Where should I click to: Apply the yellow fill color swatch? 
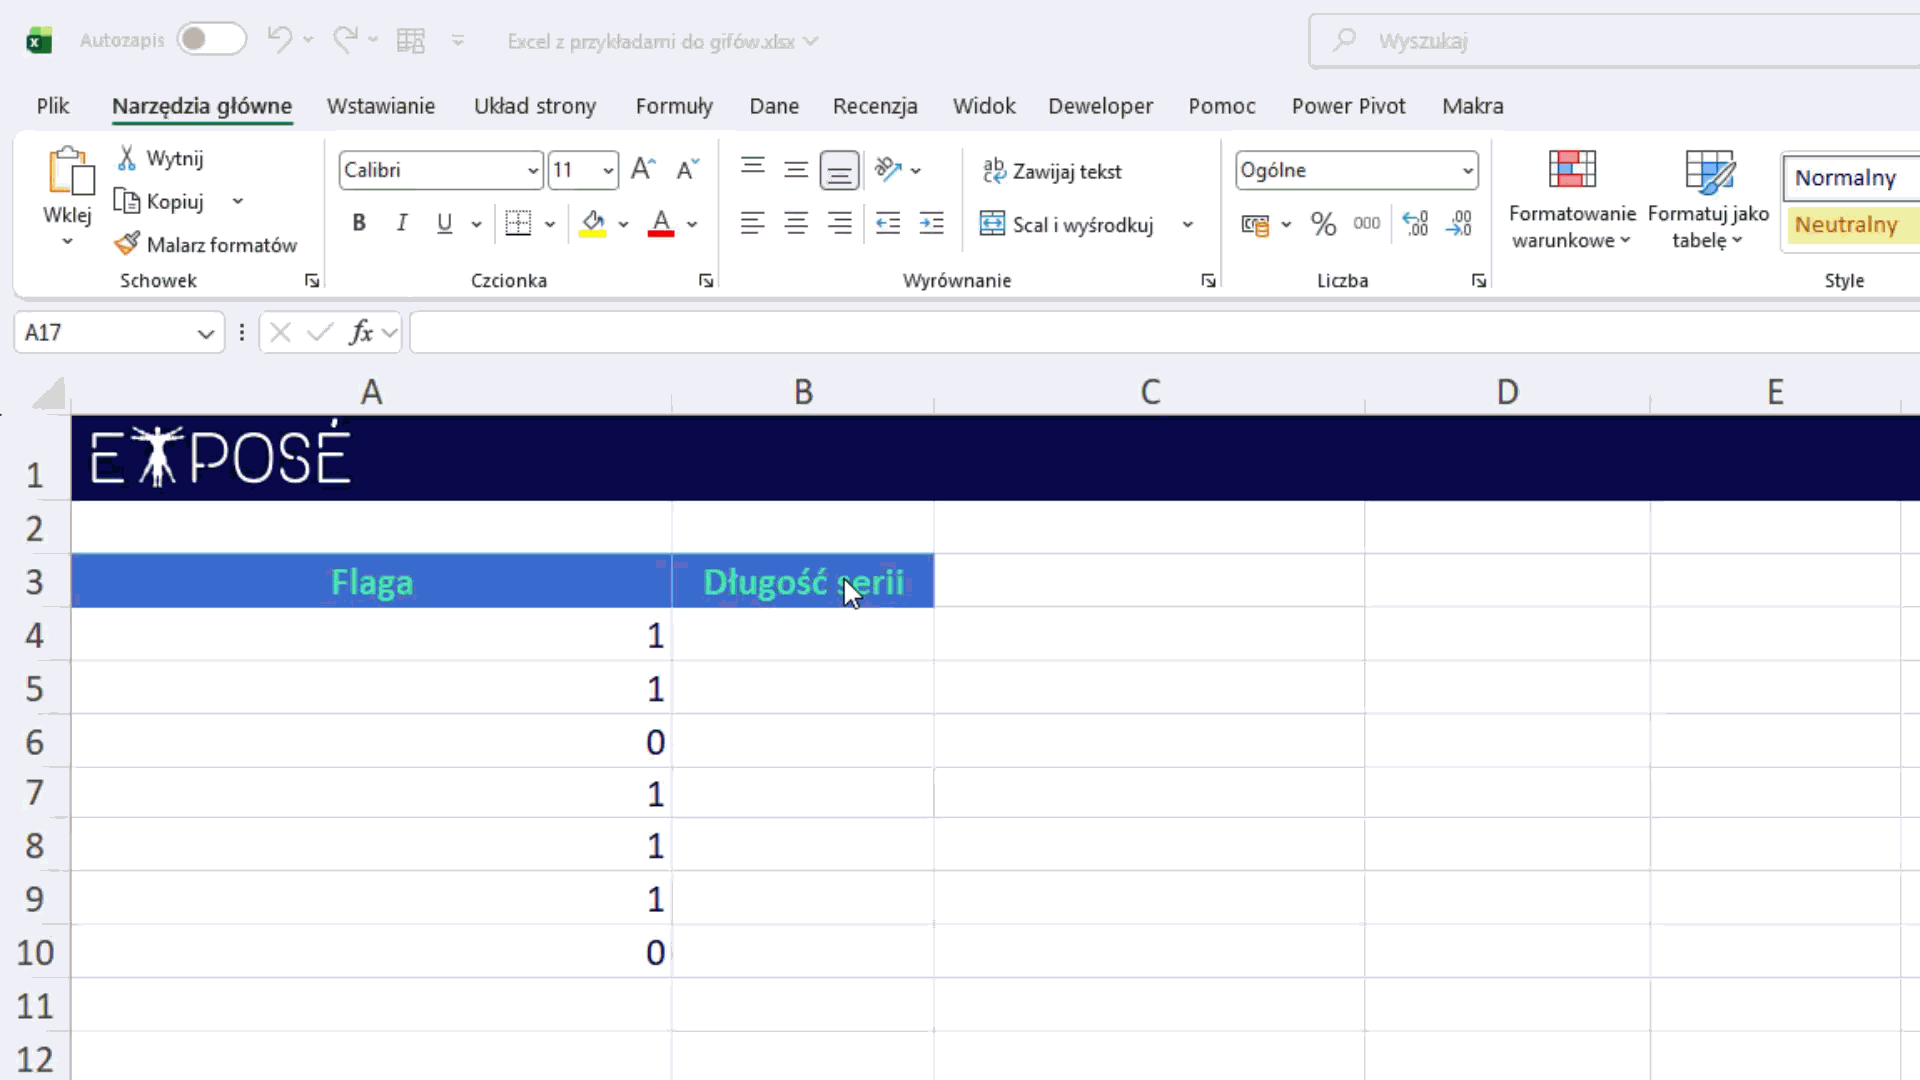click(593, 224)
